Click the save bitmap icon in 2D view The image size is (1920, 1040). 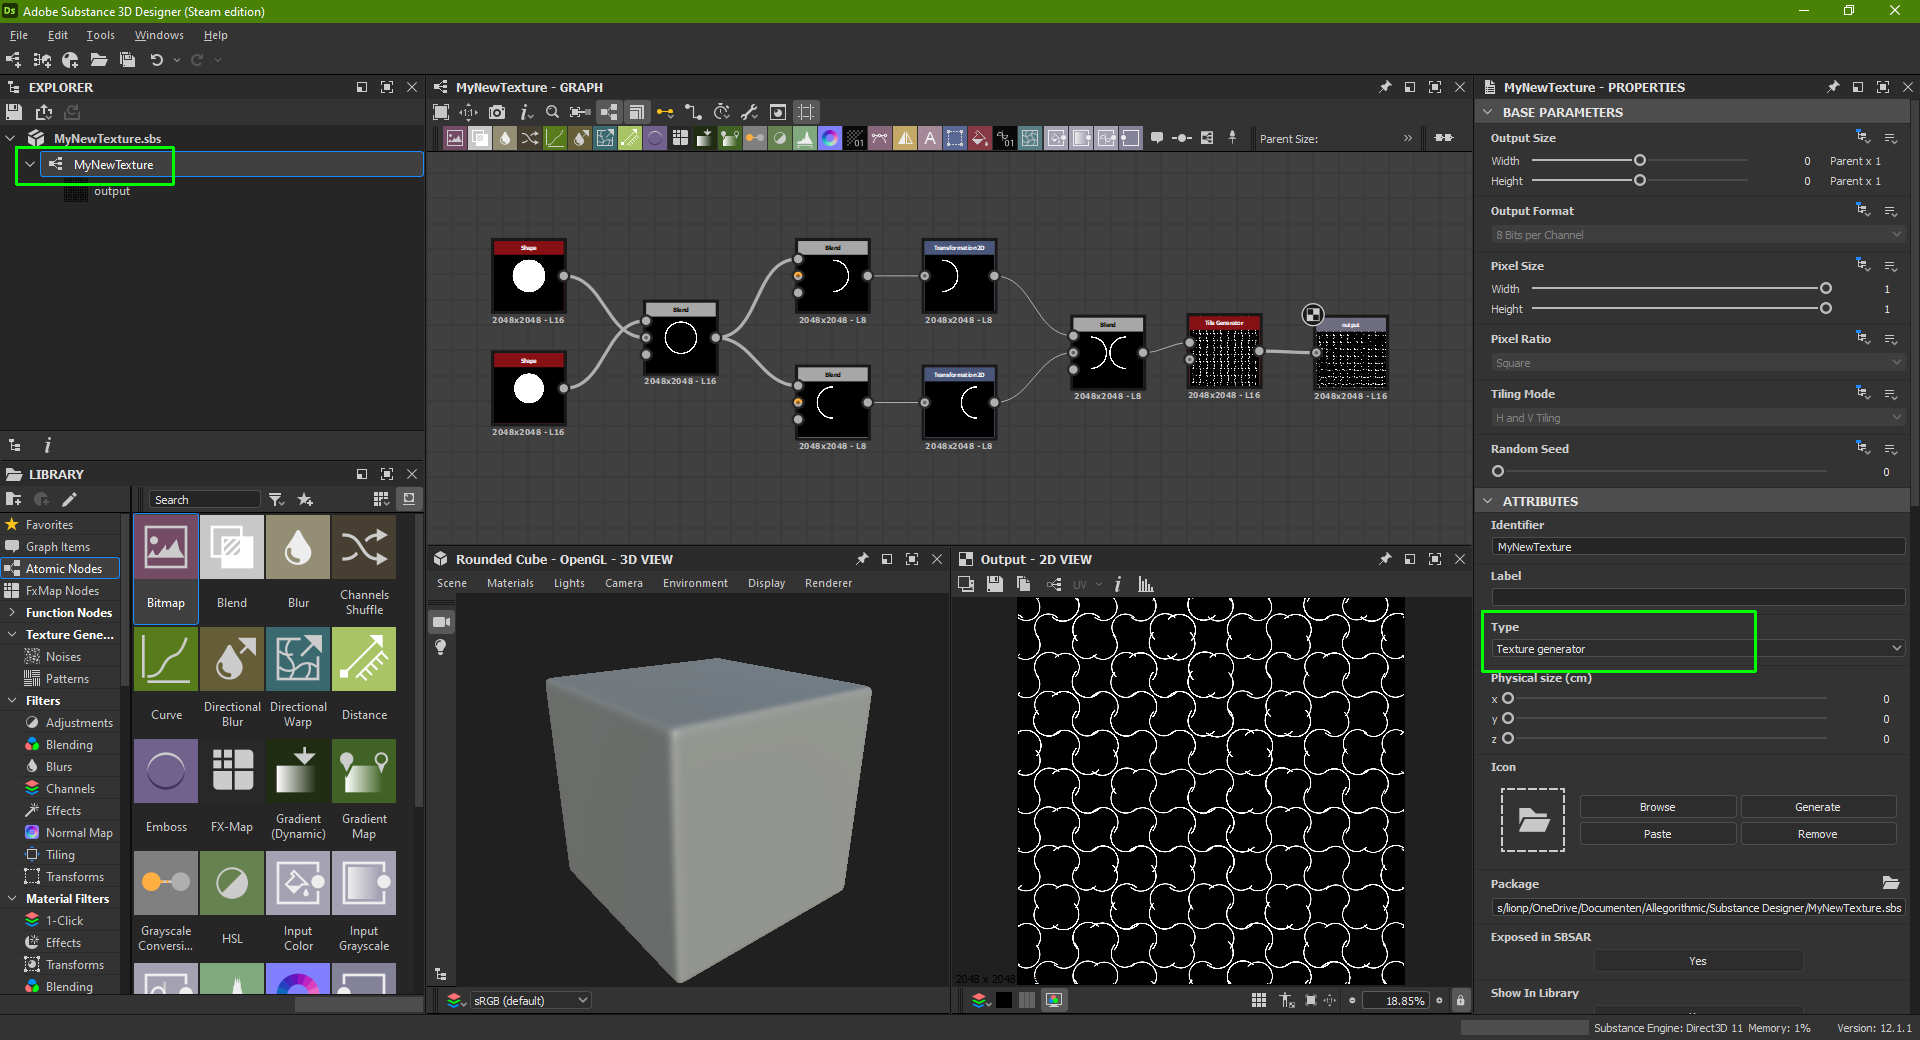click(x=994, y=584)
